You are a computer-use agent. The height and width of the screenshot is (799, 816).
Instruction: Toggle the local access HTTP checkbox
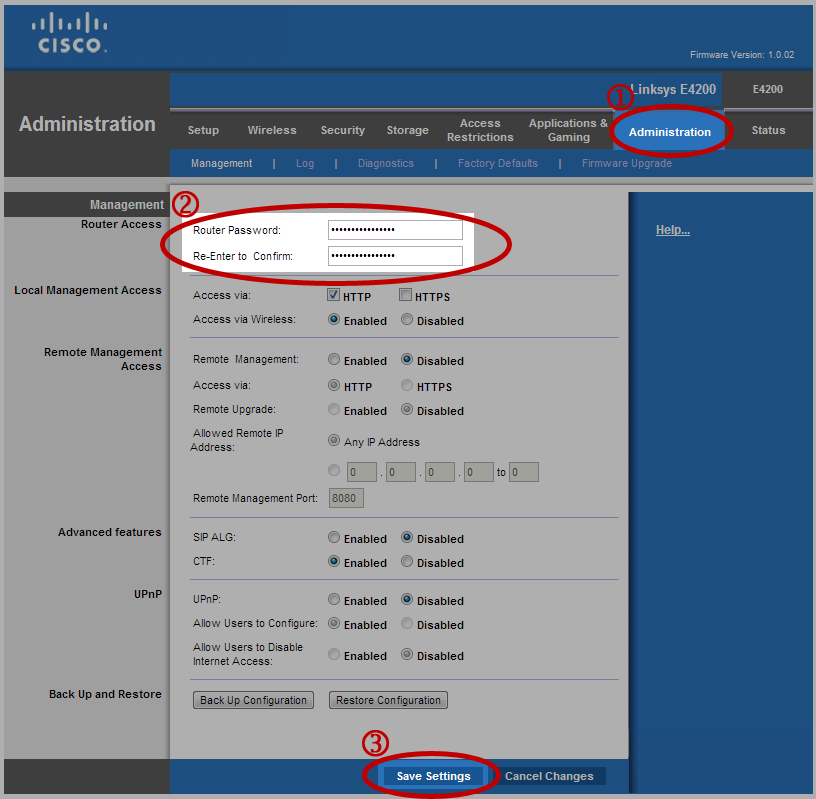[x=334, y=295]
